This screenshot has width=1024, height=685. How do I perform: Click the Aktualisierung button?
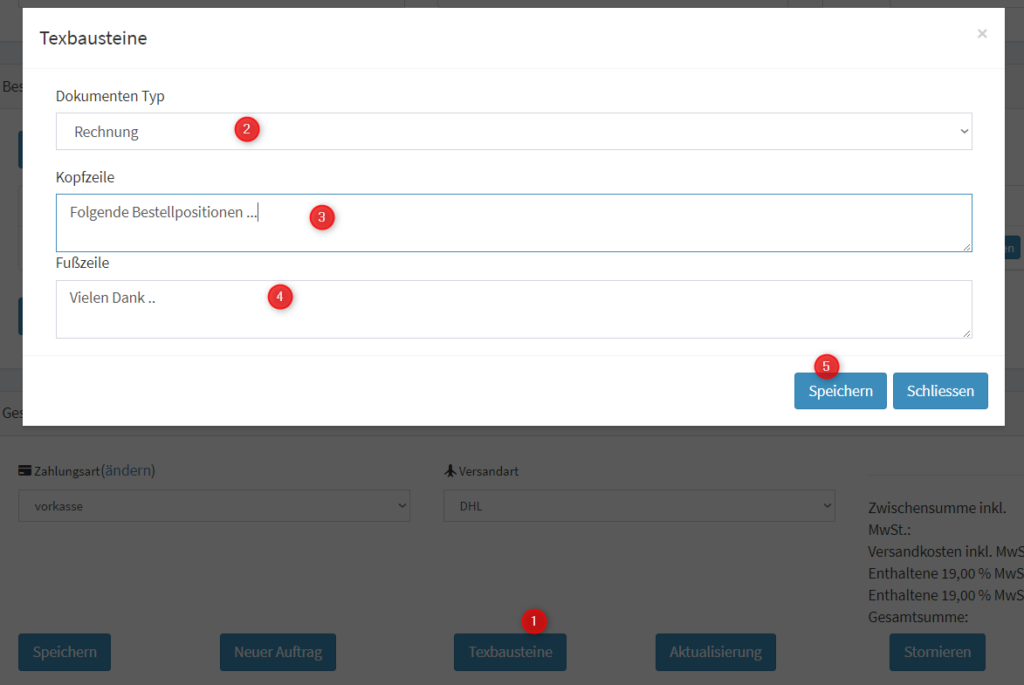pyautogui.click(x=715, y=652)
